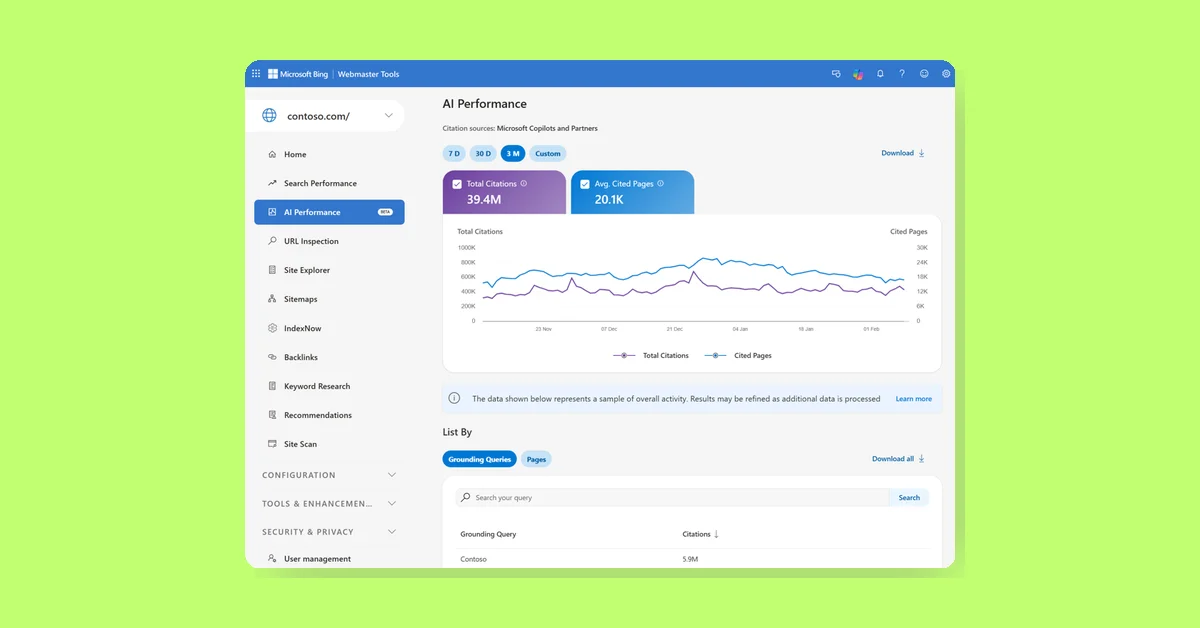Screen dimensions: 1200x628
Task: Open the app launcher grid icon
Action: click(255, 73)
